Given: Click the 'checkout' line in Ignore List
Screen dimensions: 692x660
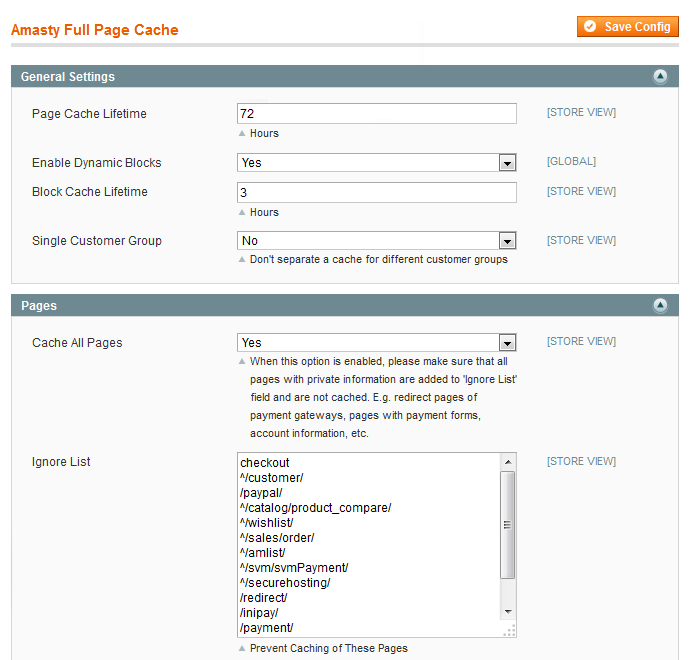Looking at the screenshot, I should 265,463.
